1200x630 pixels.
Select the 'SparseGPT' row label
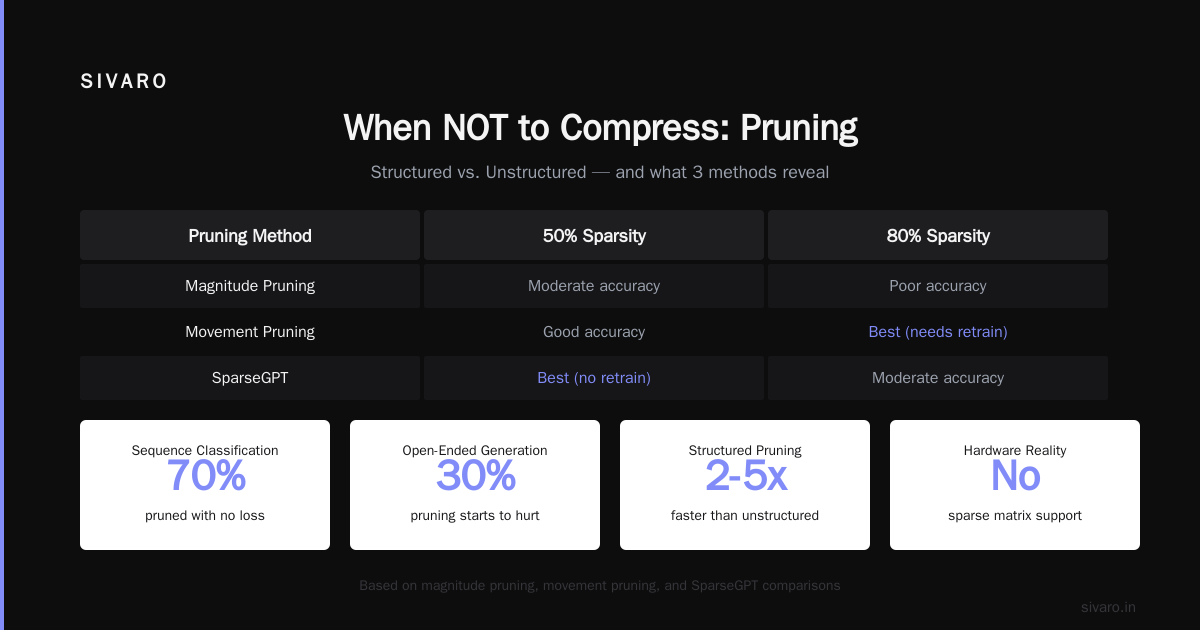(x=250, y=378)
